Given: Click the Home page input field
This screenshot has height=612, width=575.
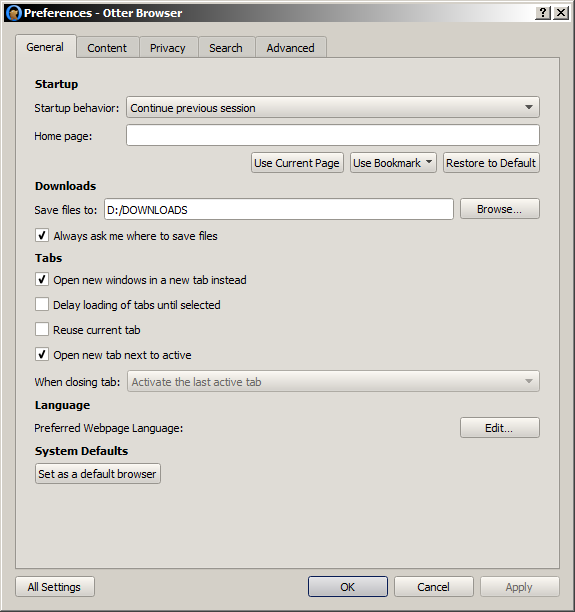Looking at the screenshot, I should tap(333, 135).
